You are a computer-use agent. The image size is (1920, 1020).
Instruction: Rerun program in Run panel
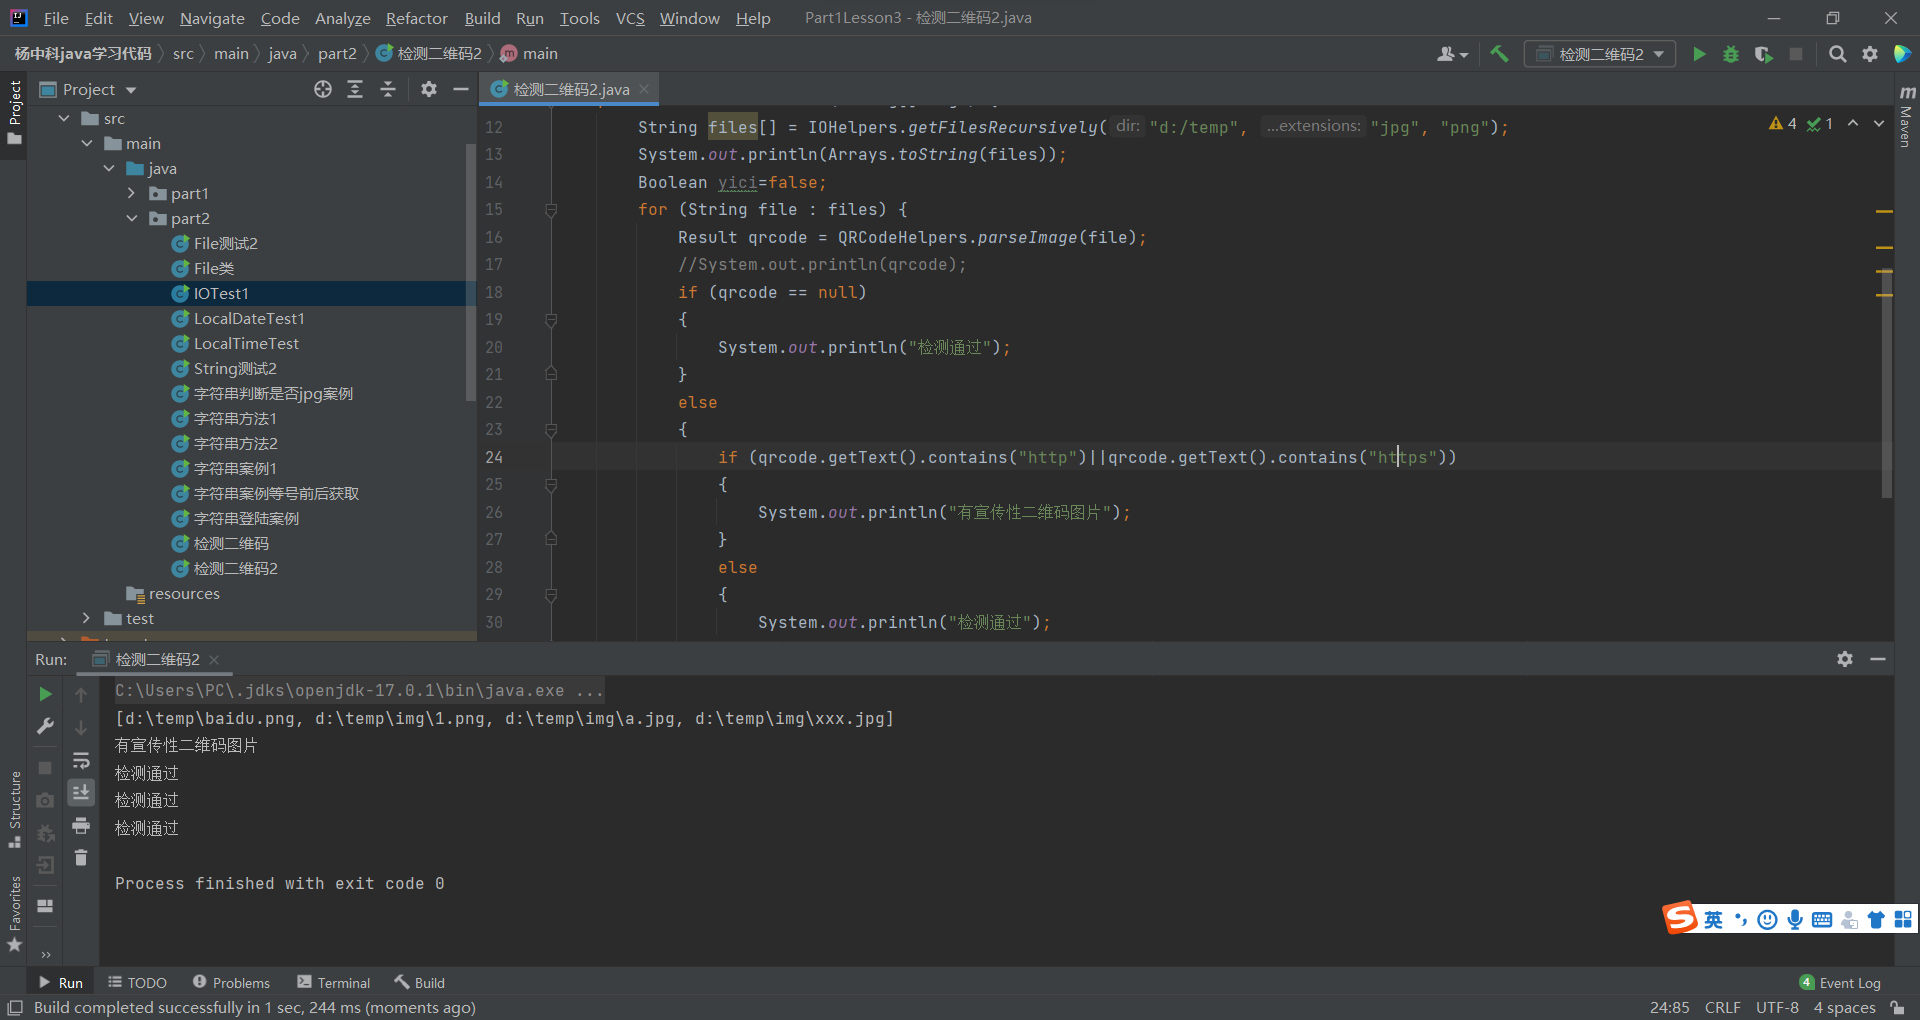tap(45, 693)
